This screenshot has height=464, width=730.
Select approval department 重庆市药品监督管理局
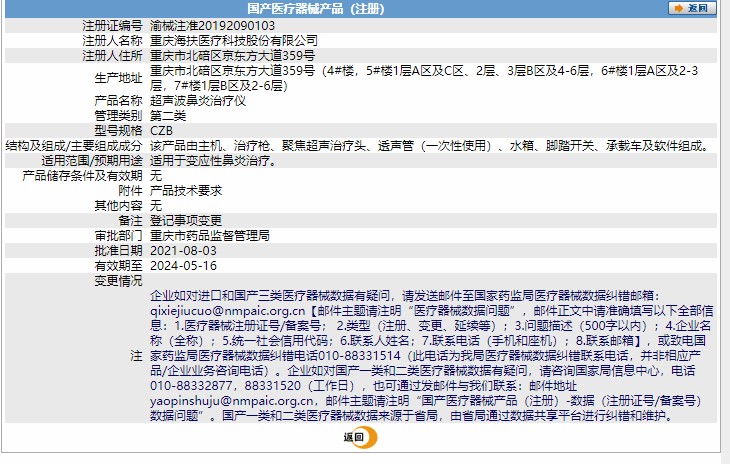(x=210, y=235)
